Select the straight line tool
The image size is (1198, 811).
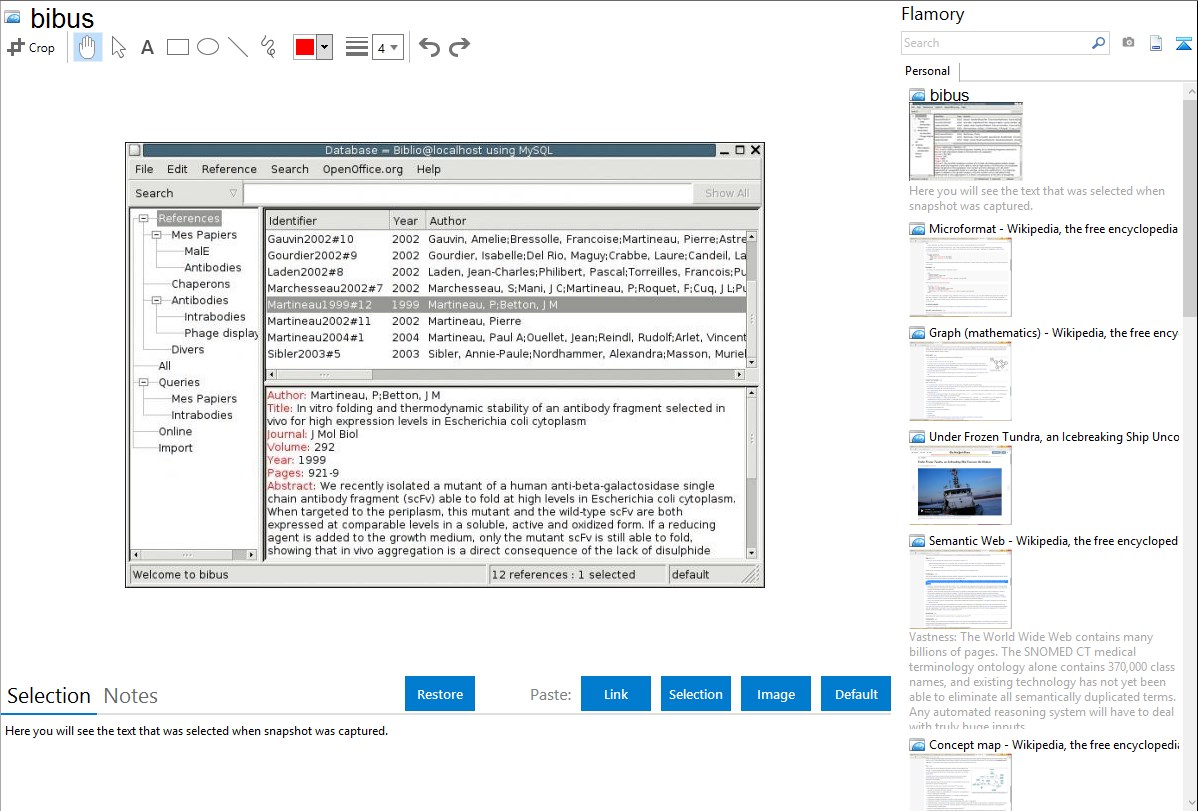[x=238, y=47]
